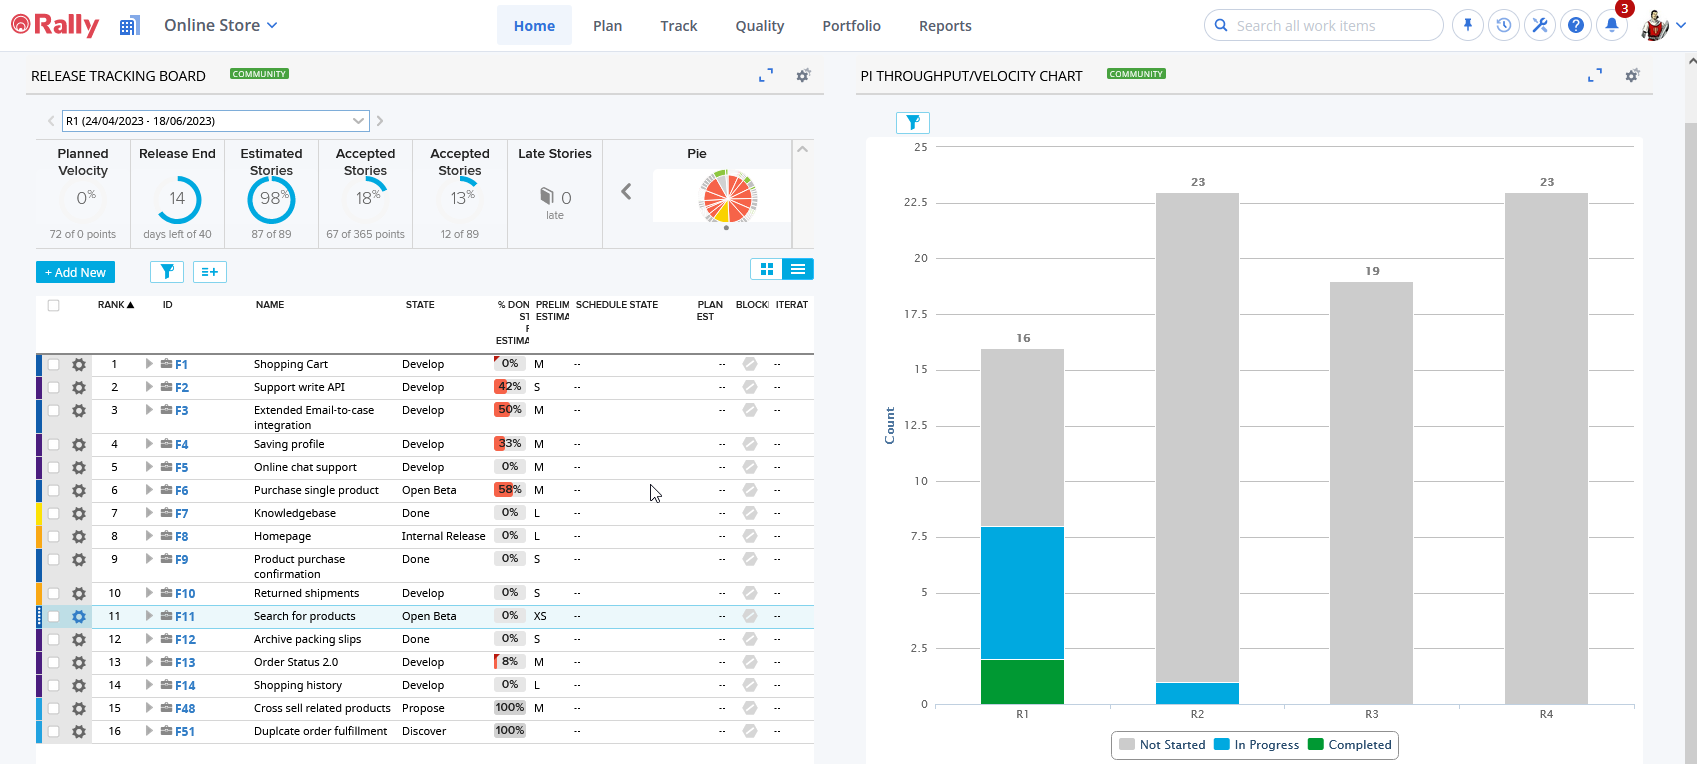Go to the Portfolio tab
The image size is (1697, 764).
(x=851, y=26)
